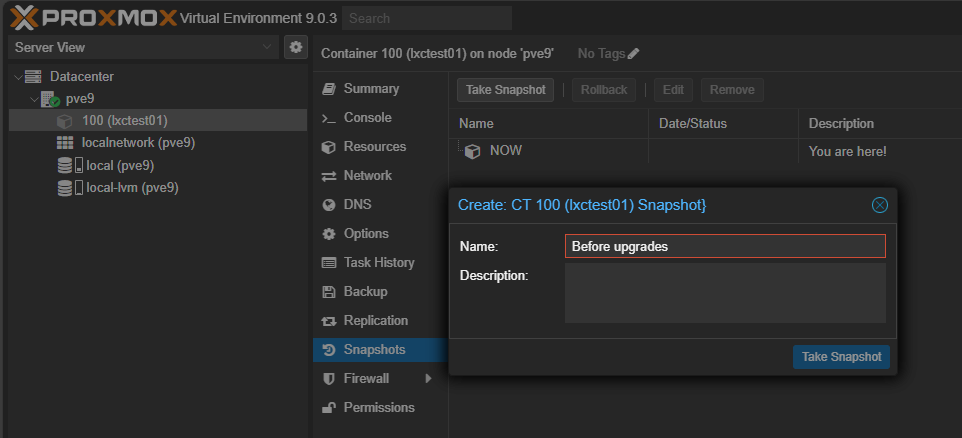The width and height of the screenshot is (962, 438).
Task: Click toolbar Take Snapshot button
Action: pyautogui.click(x=506, y=90)
